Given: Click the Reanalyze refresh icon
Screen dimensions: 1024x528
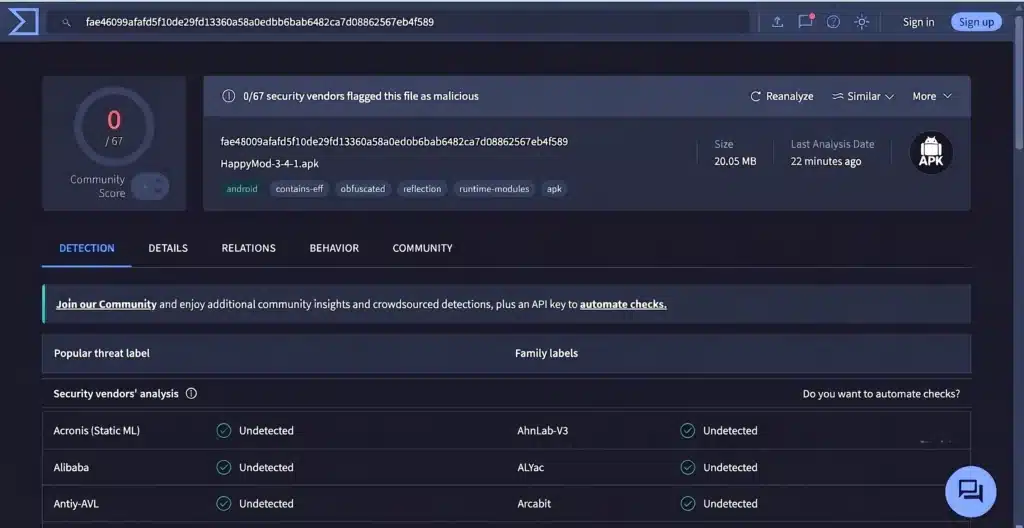Looking at the screenshot, I should point(756,96).
